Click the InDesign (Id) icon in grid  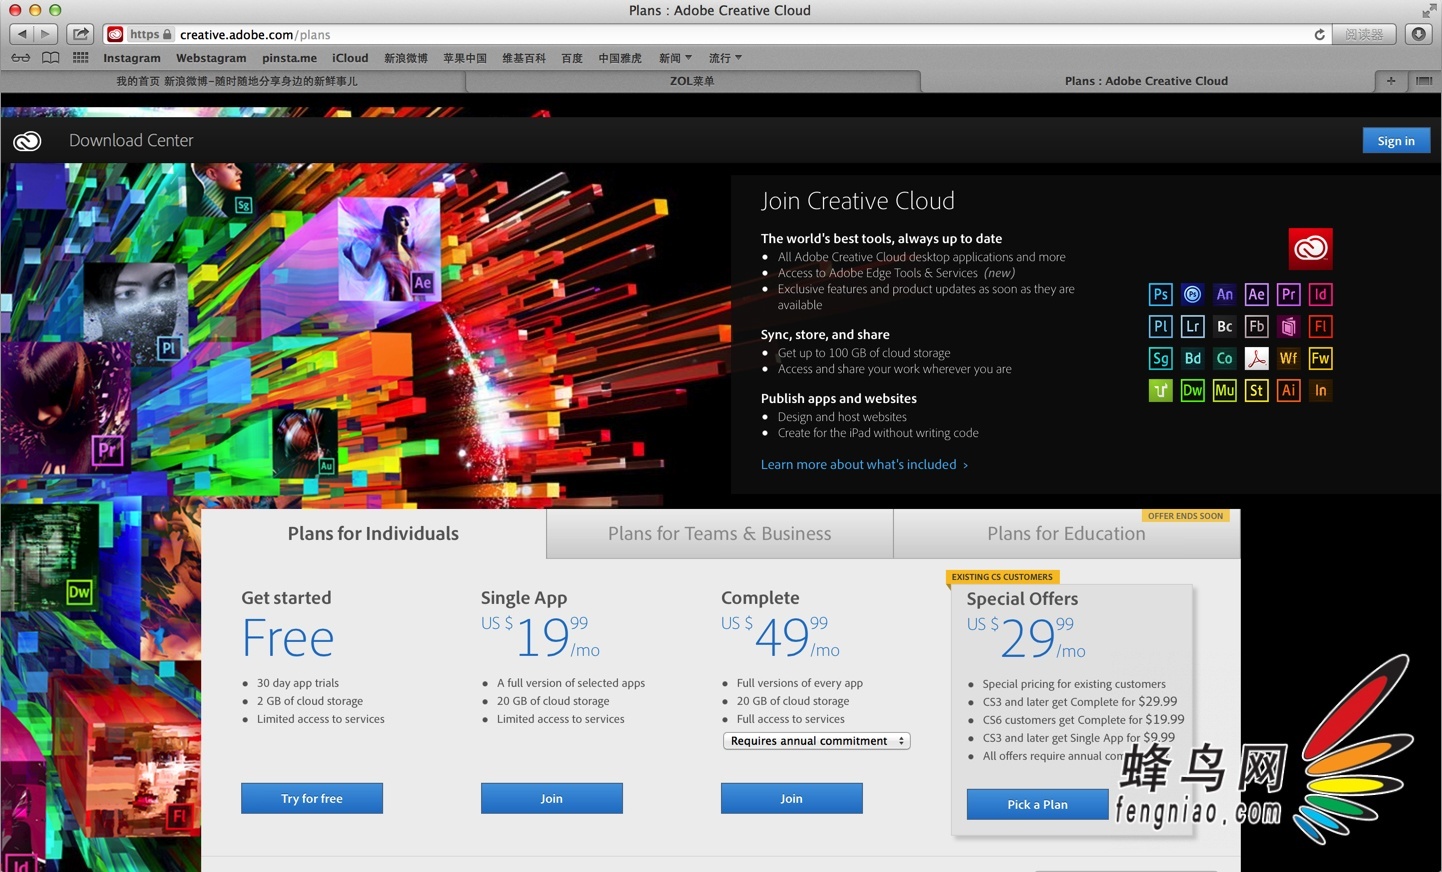pyautogui.click(x=1320, y=294)
